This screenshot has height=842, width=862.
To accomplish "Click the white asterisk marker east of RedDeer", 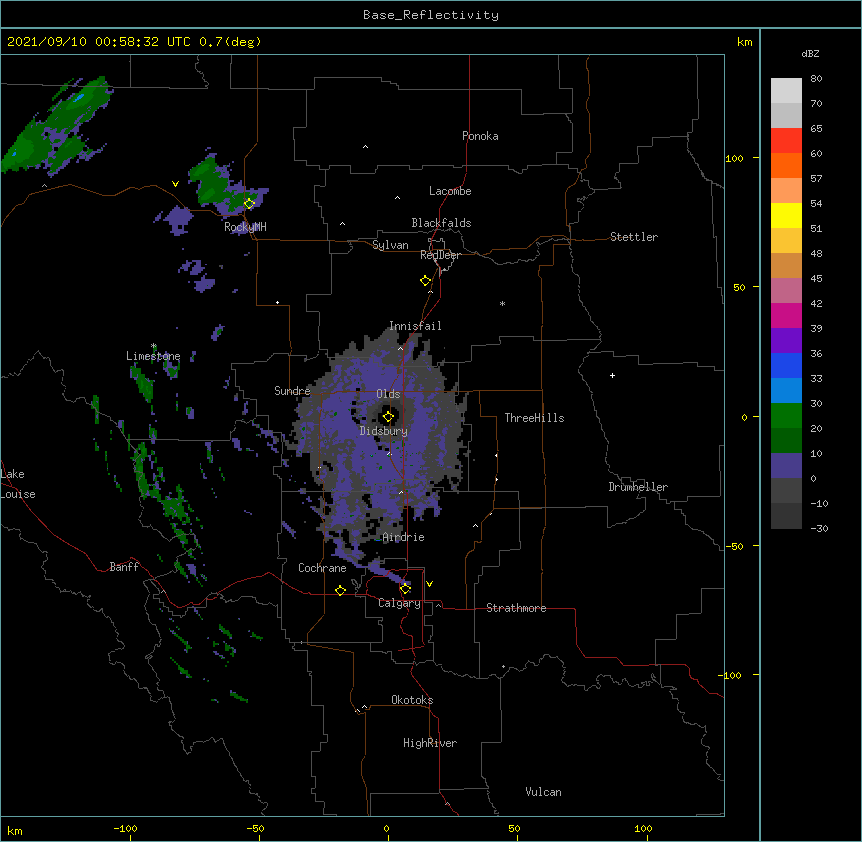I will pyautogui.click(x=502, y=304).
